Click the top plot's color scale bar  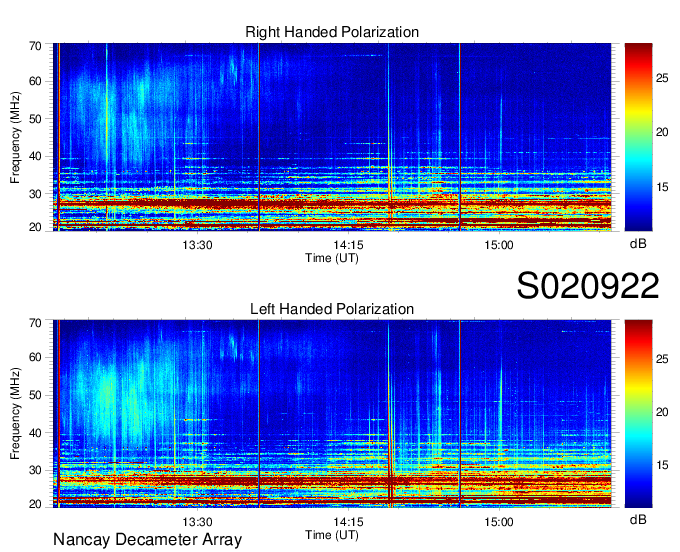(x=638, y=137)
